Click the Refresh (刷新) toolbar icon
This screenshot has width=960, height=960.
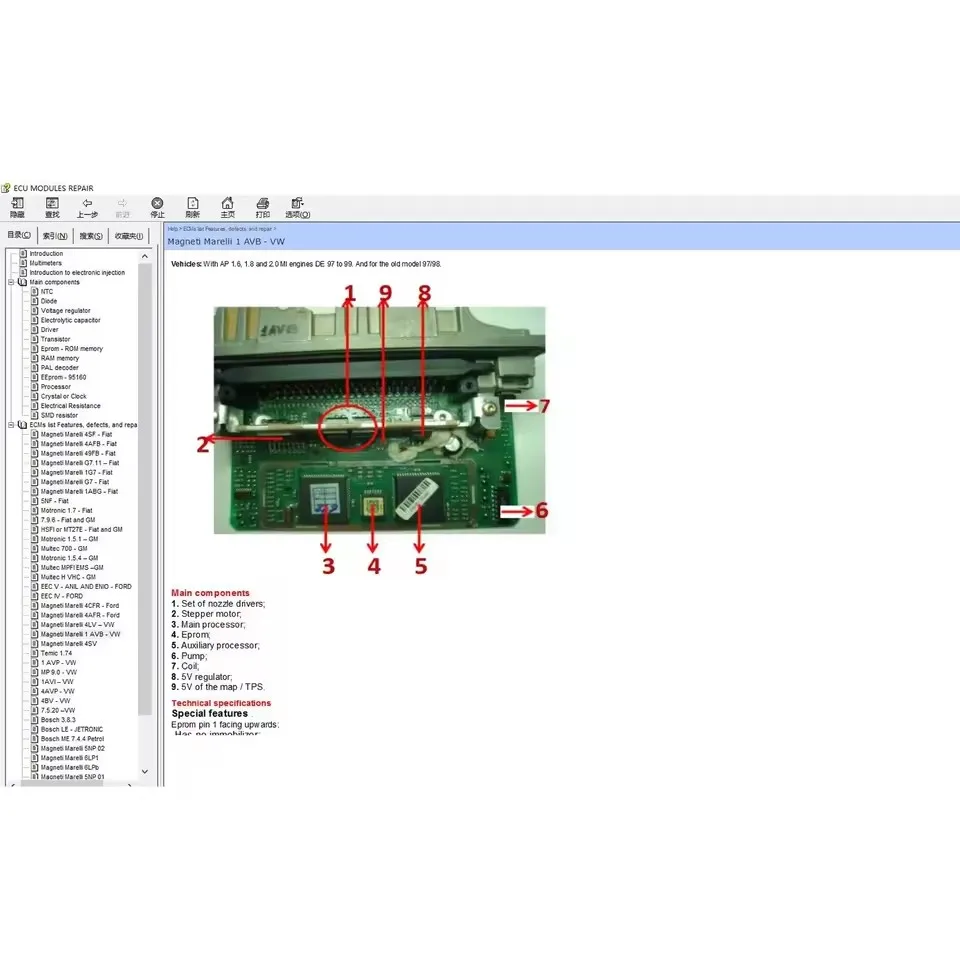tap(193, 207)
